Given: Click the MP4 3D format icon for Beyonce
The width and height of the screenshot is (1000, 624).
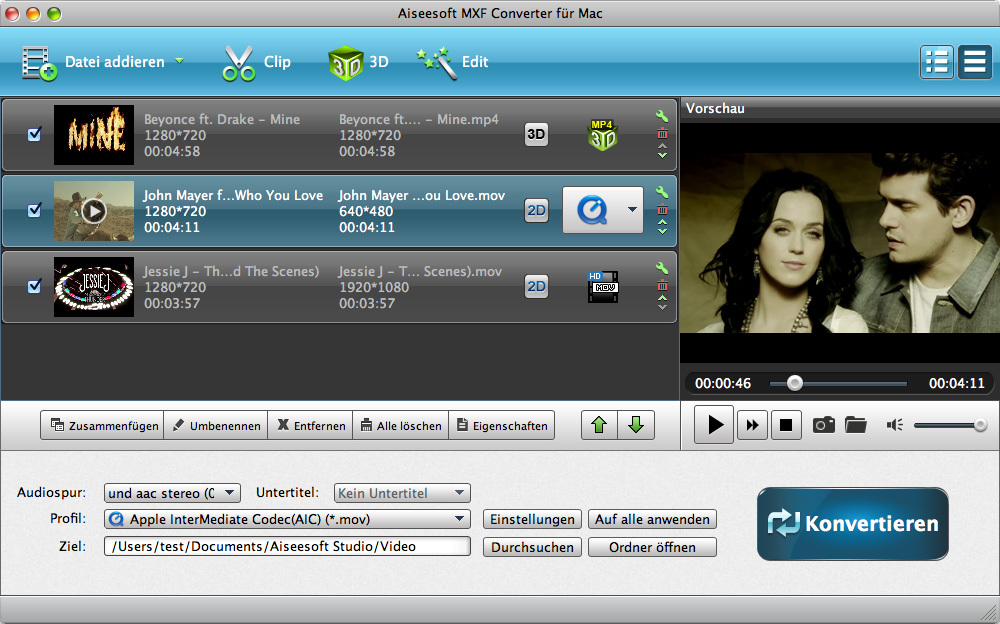Looking at the screenshot, I should point(602,135).
